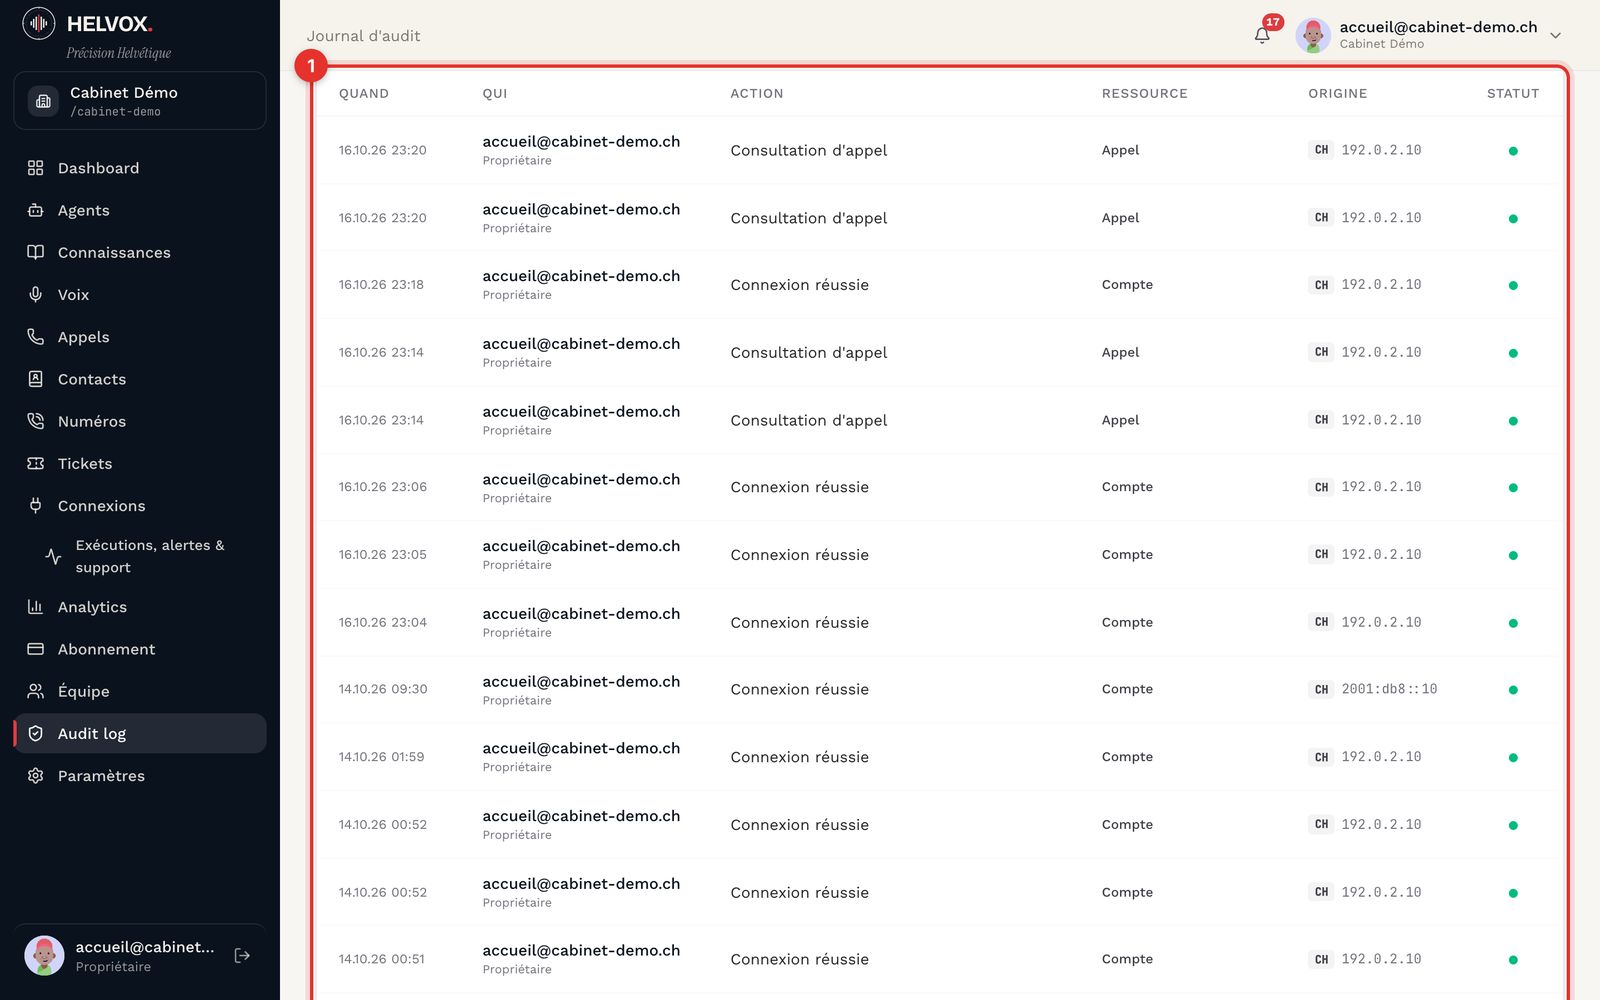This screenshot has height=1000, width=1600.
Task: Click the Appels phone icon
Action: pyautogui.click(x=36, y=337)
